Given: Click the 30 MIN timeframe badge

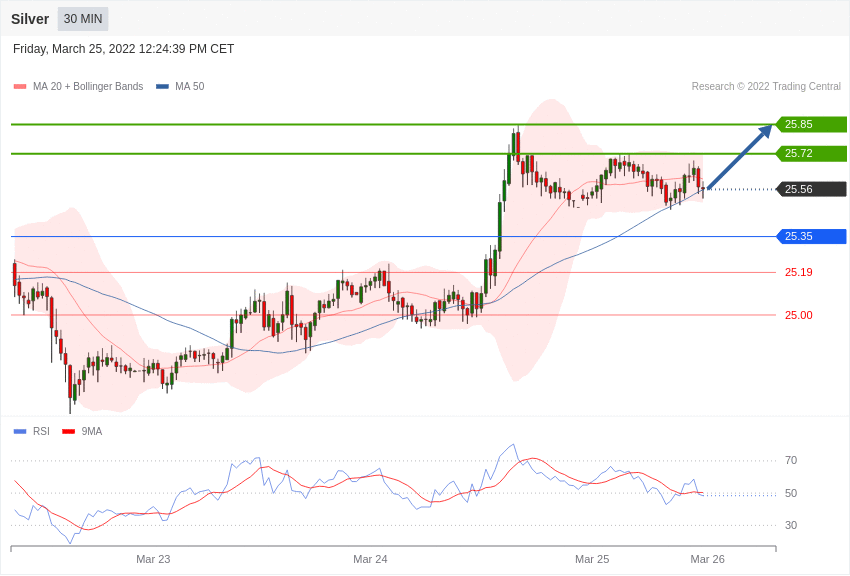Looking at the screenshot, I should tap(83, 19).
